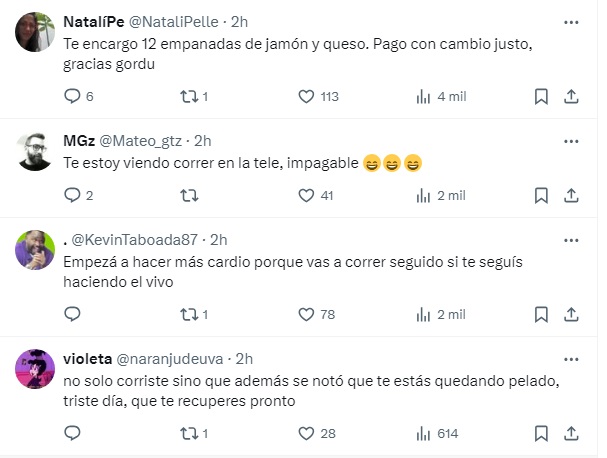Like the tweet by NataliPe

pyautogui.click(x=307, y=96)
